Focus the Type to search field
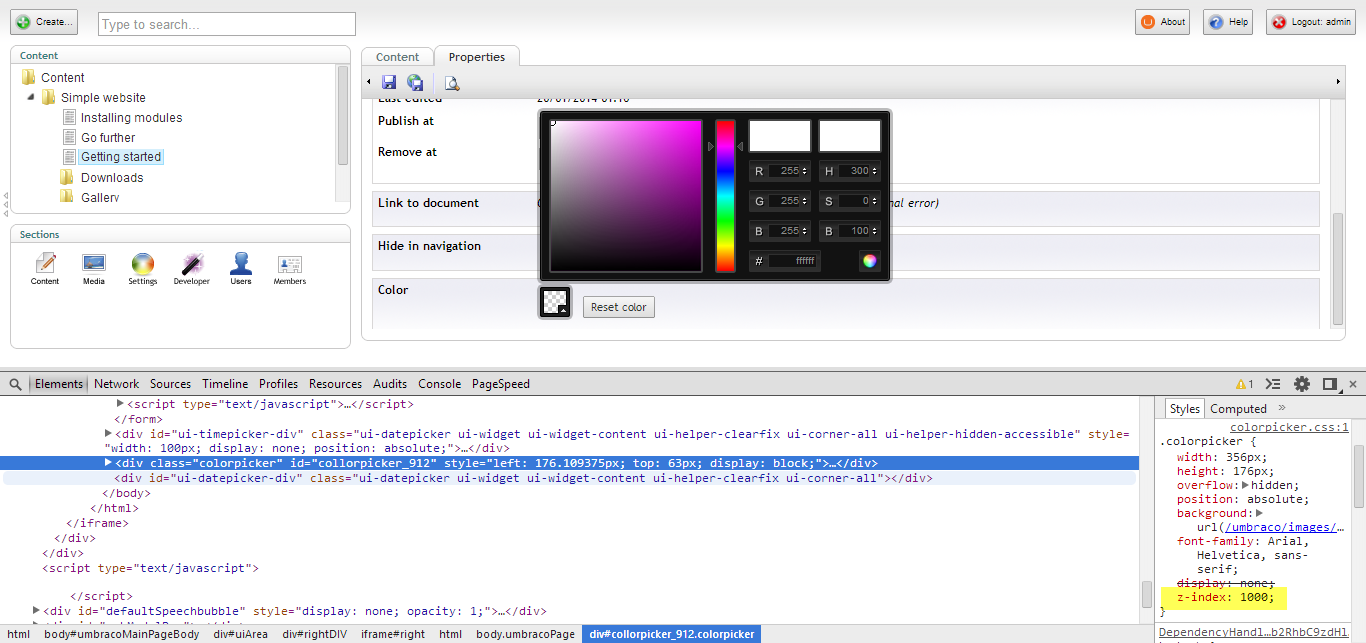1366x643 pixels. coord(227,24)
